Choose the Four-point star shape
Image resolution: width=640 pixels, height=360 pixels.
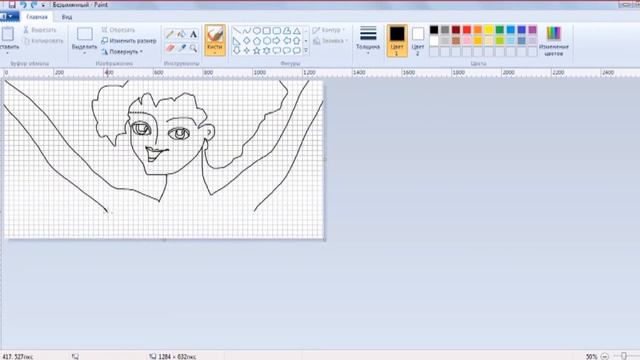point(247,51)
